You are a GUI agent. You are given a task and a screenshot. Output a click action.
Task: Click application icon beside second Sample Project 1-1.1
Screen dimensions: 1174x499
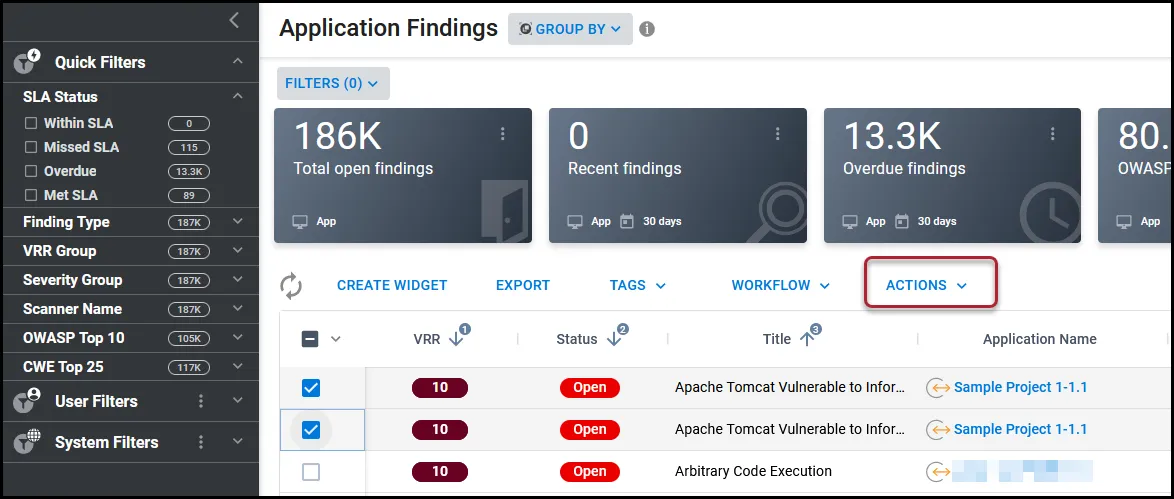tap(938, 429)
